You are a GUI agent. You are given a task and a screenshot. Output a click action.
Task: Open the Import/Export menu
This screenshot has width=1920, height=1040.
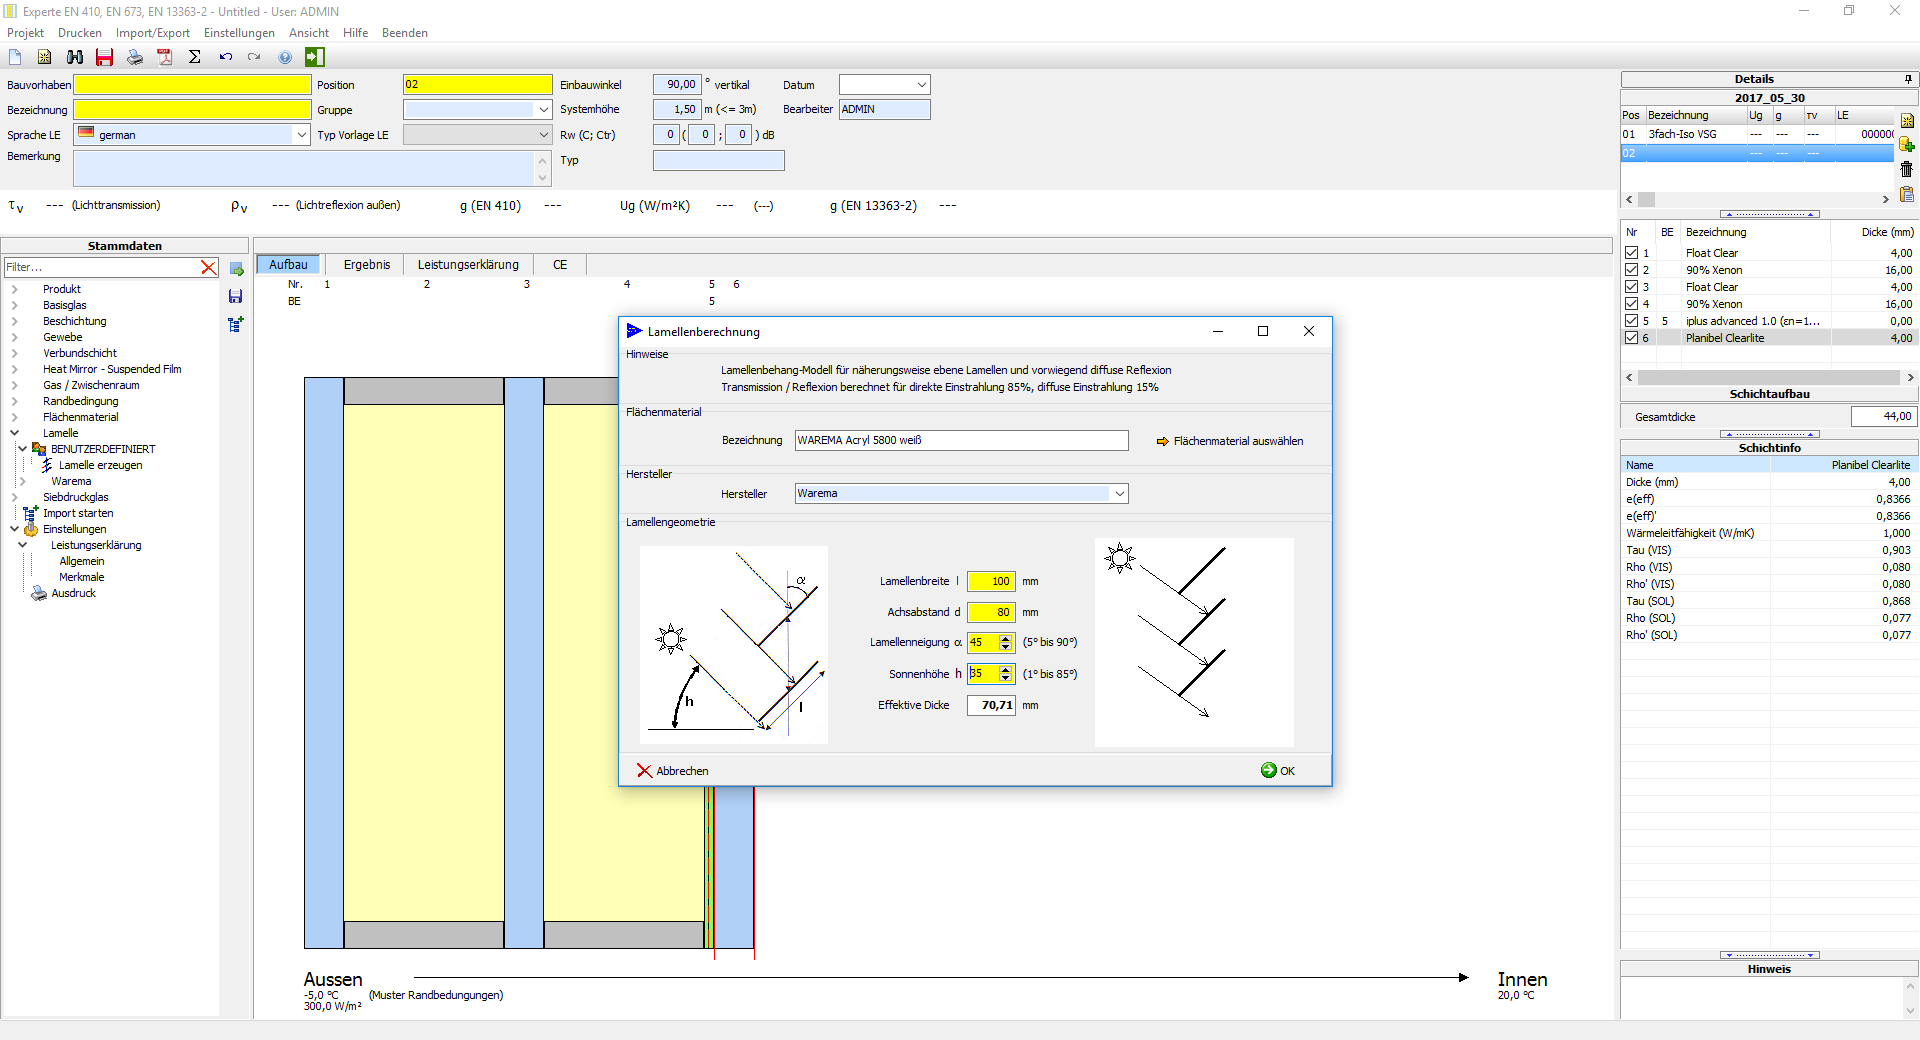pyautogui.click(x=152, y=33)
